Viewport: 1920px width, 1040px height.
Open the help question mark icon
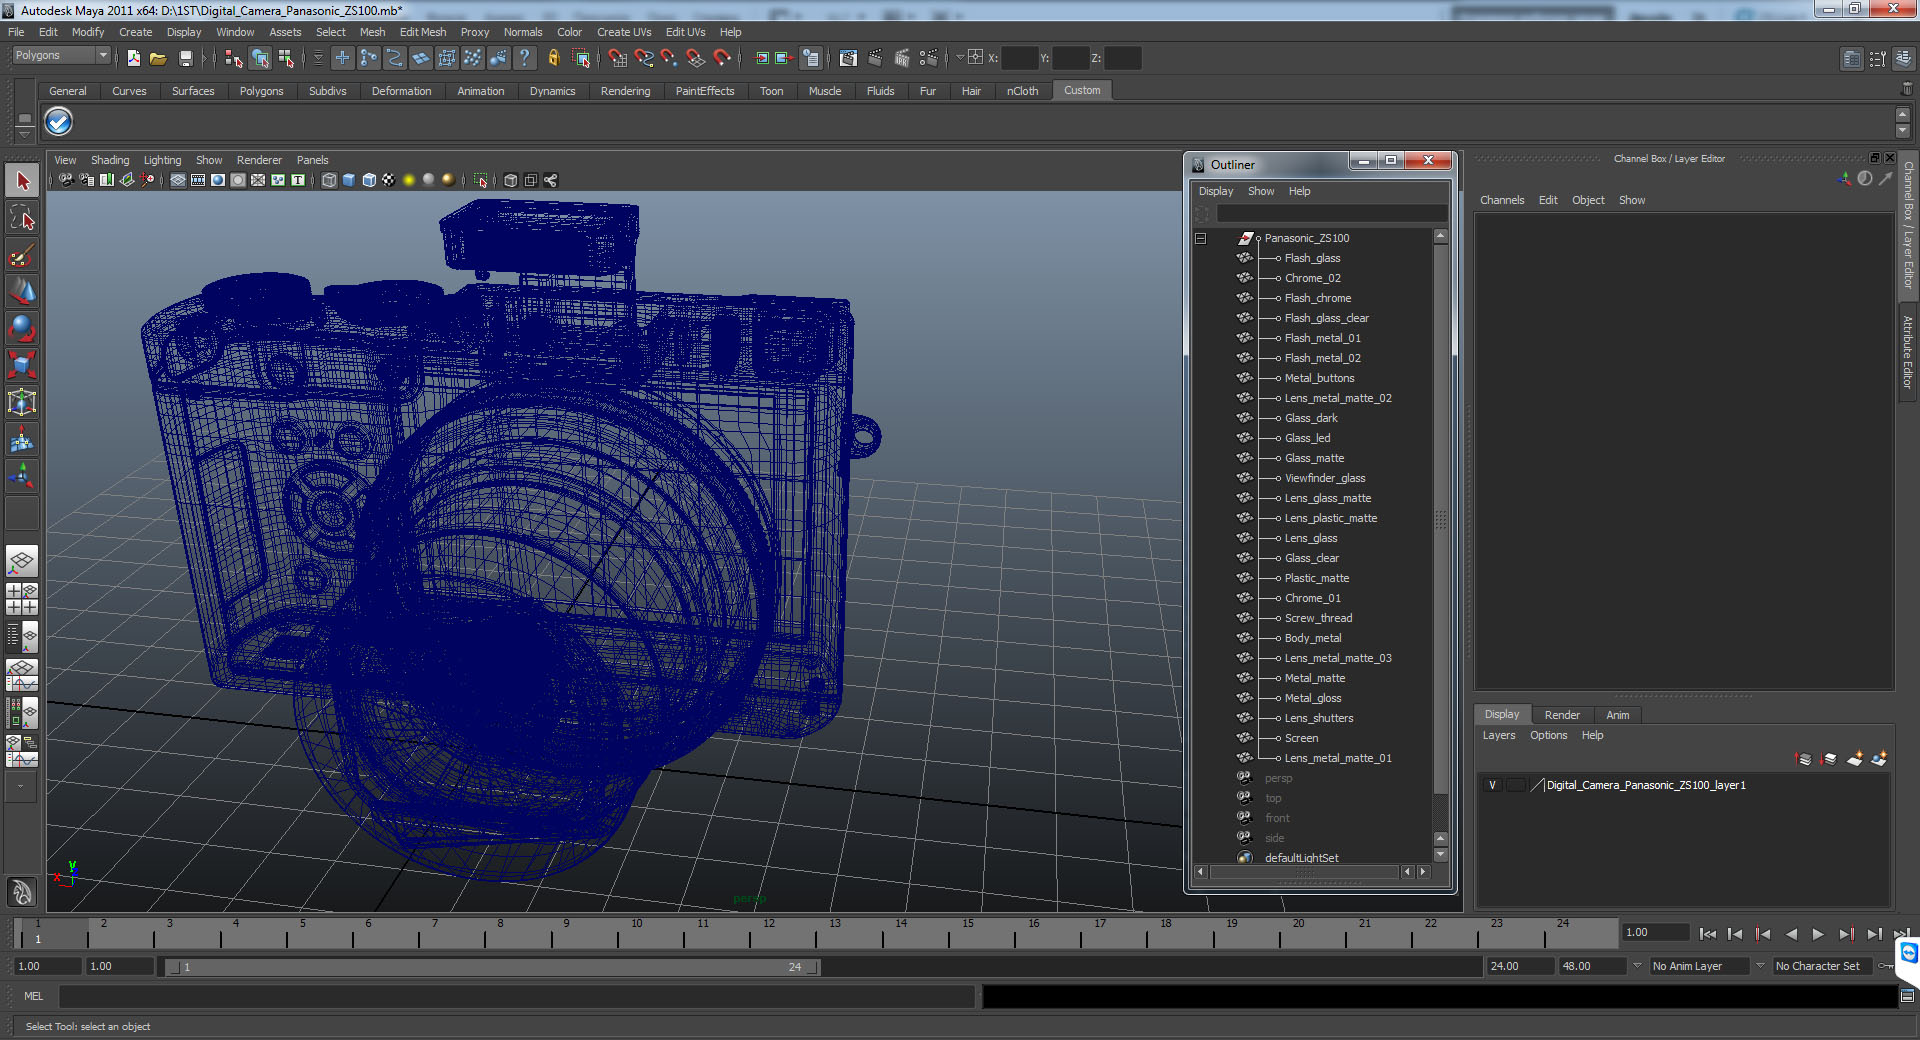(524, 58)
